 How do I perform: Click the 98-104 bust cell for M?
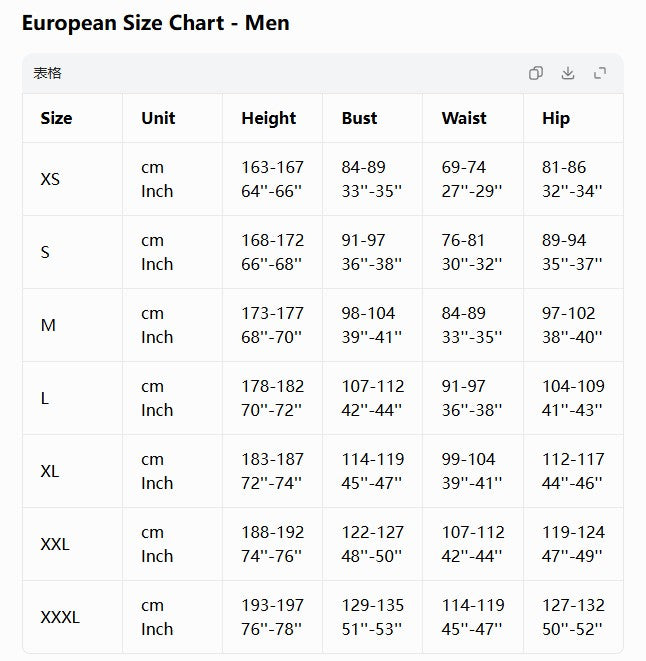(368, 313)
